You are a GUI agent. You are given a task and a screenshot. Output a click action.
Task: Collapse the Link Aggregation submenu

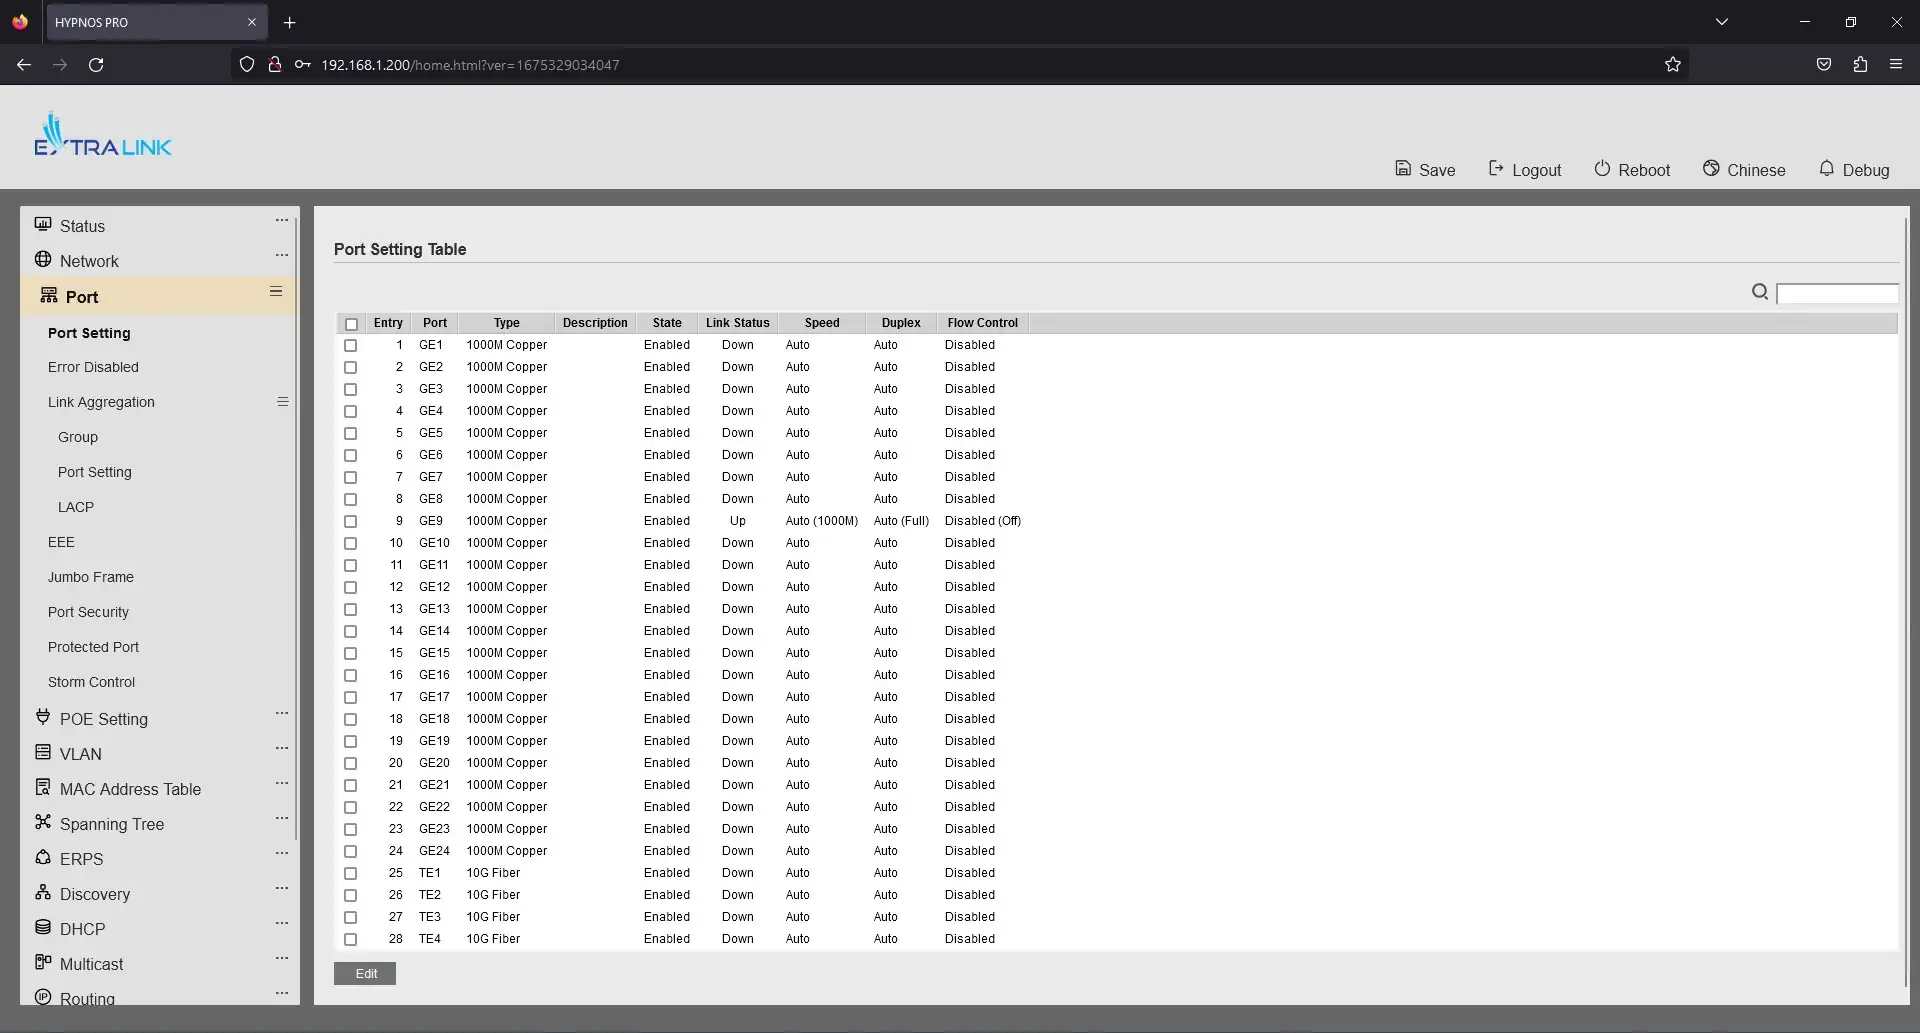[x=282, y=402]
